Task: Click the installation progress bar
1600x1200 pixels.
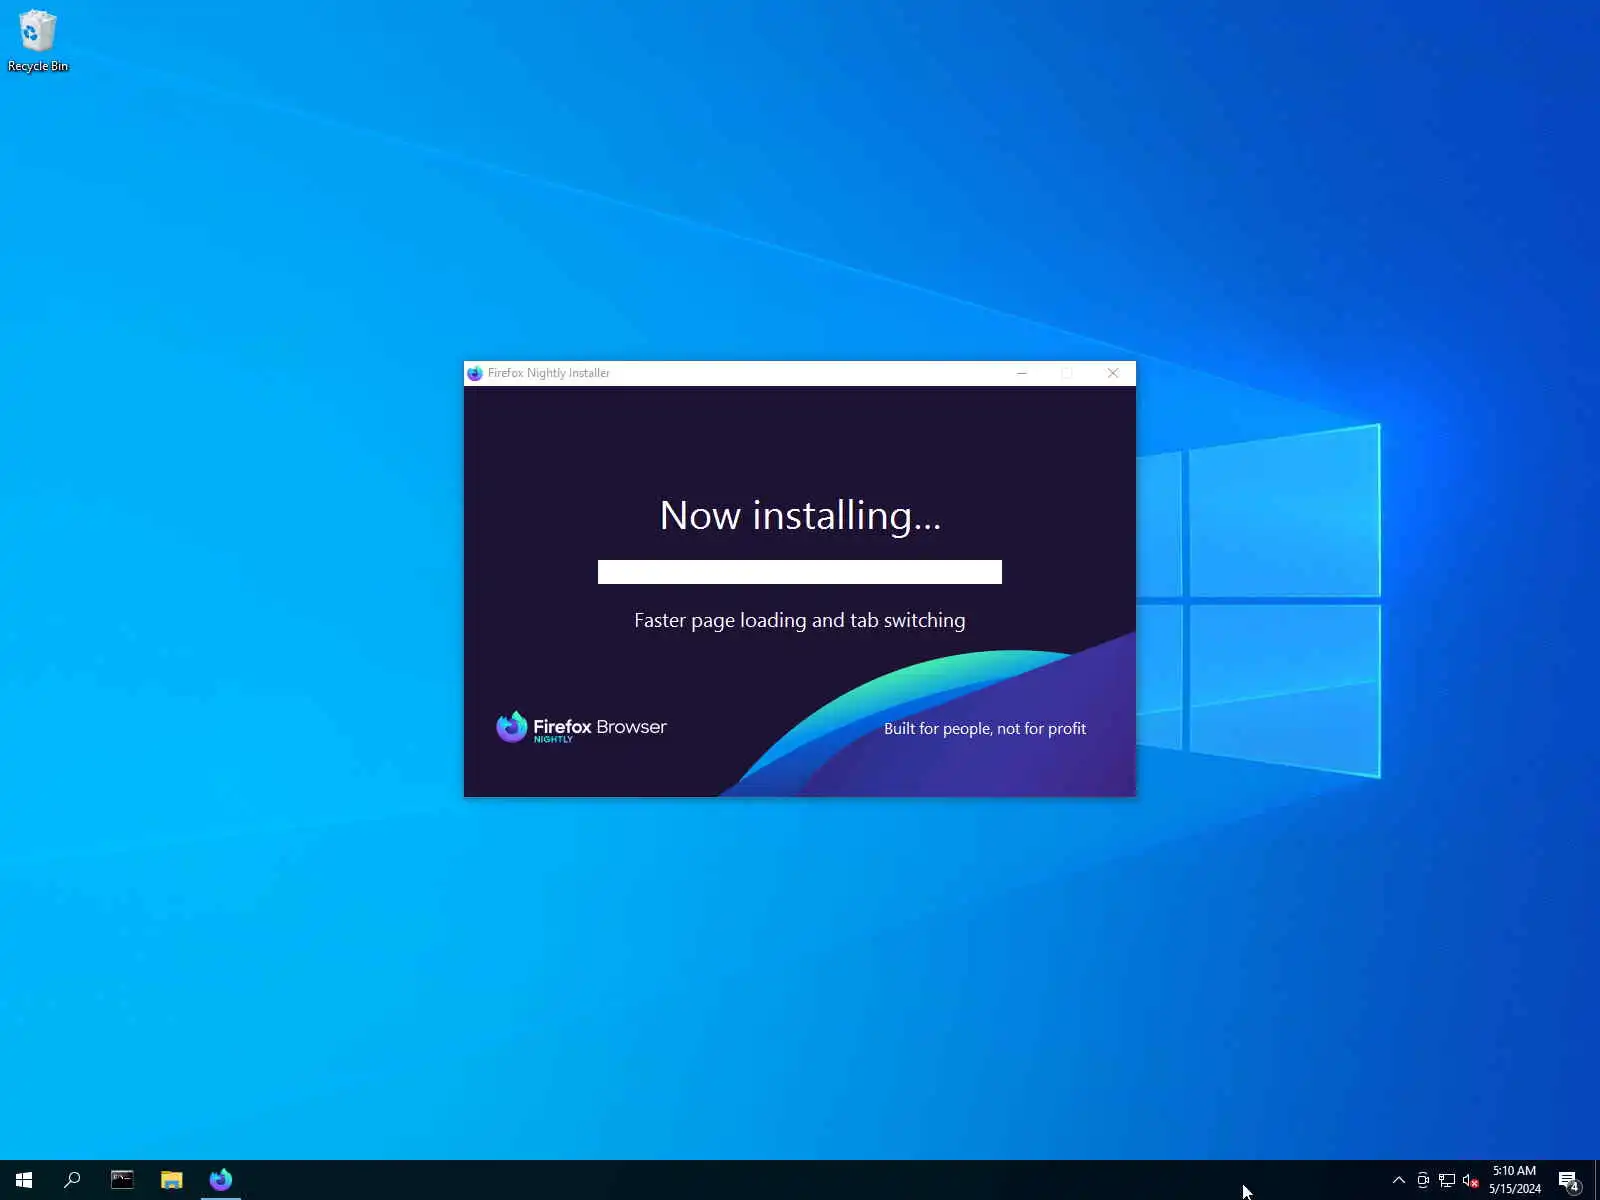Action: coord(800,571)
